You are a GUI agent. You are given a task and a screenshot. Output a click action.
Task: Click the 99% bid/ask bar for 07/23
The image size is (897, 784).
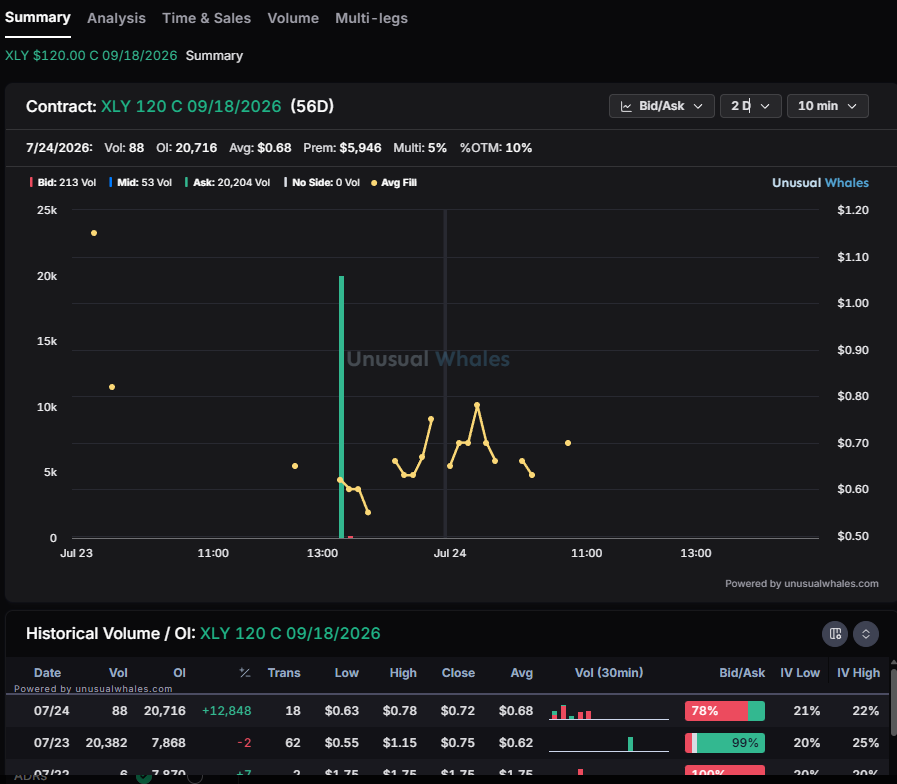coord(725,743)
